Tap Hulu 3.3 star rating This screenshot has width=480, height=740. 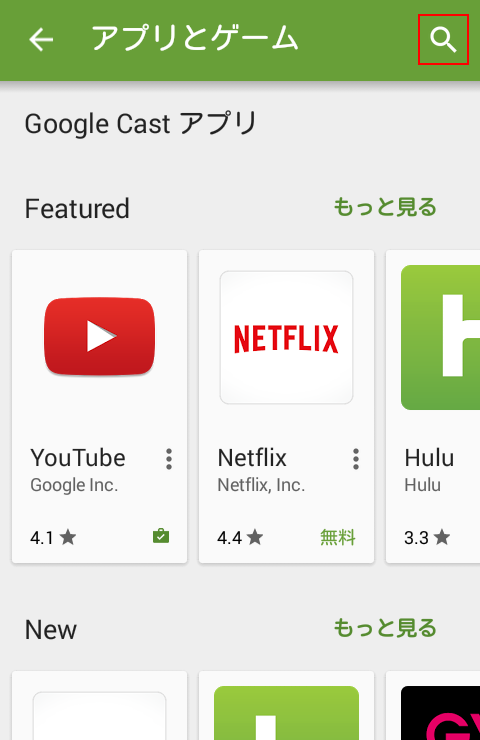(x=427, y=537)
